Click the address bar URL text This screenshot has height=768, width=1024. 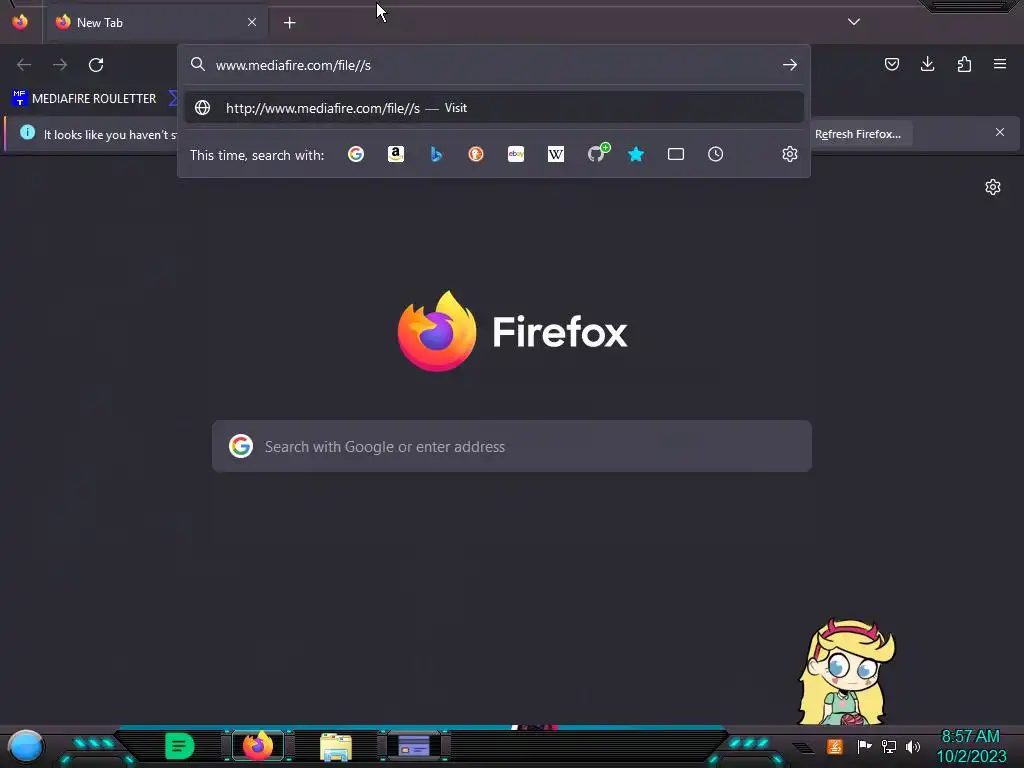coord(293,65)
